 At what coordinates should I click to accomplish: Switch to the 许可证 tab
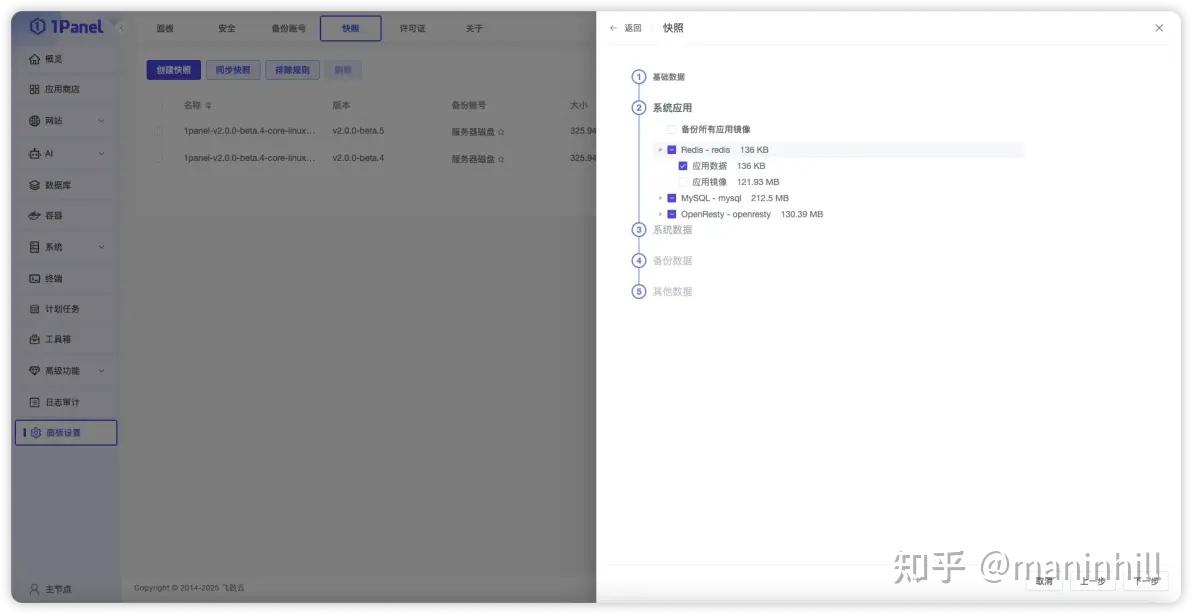(x=412, y=29)
